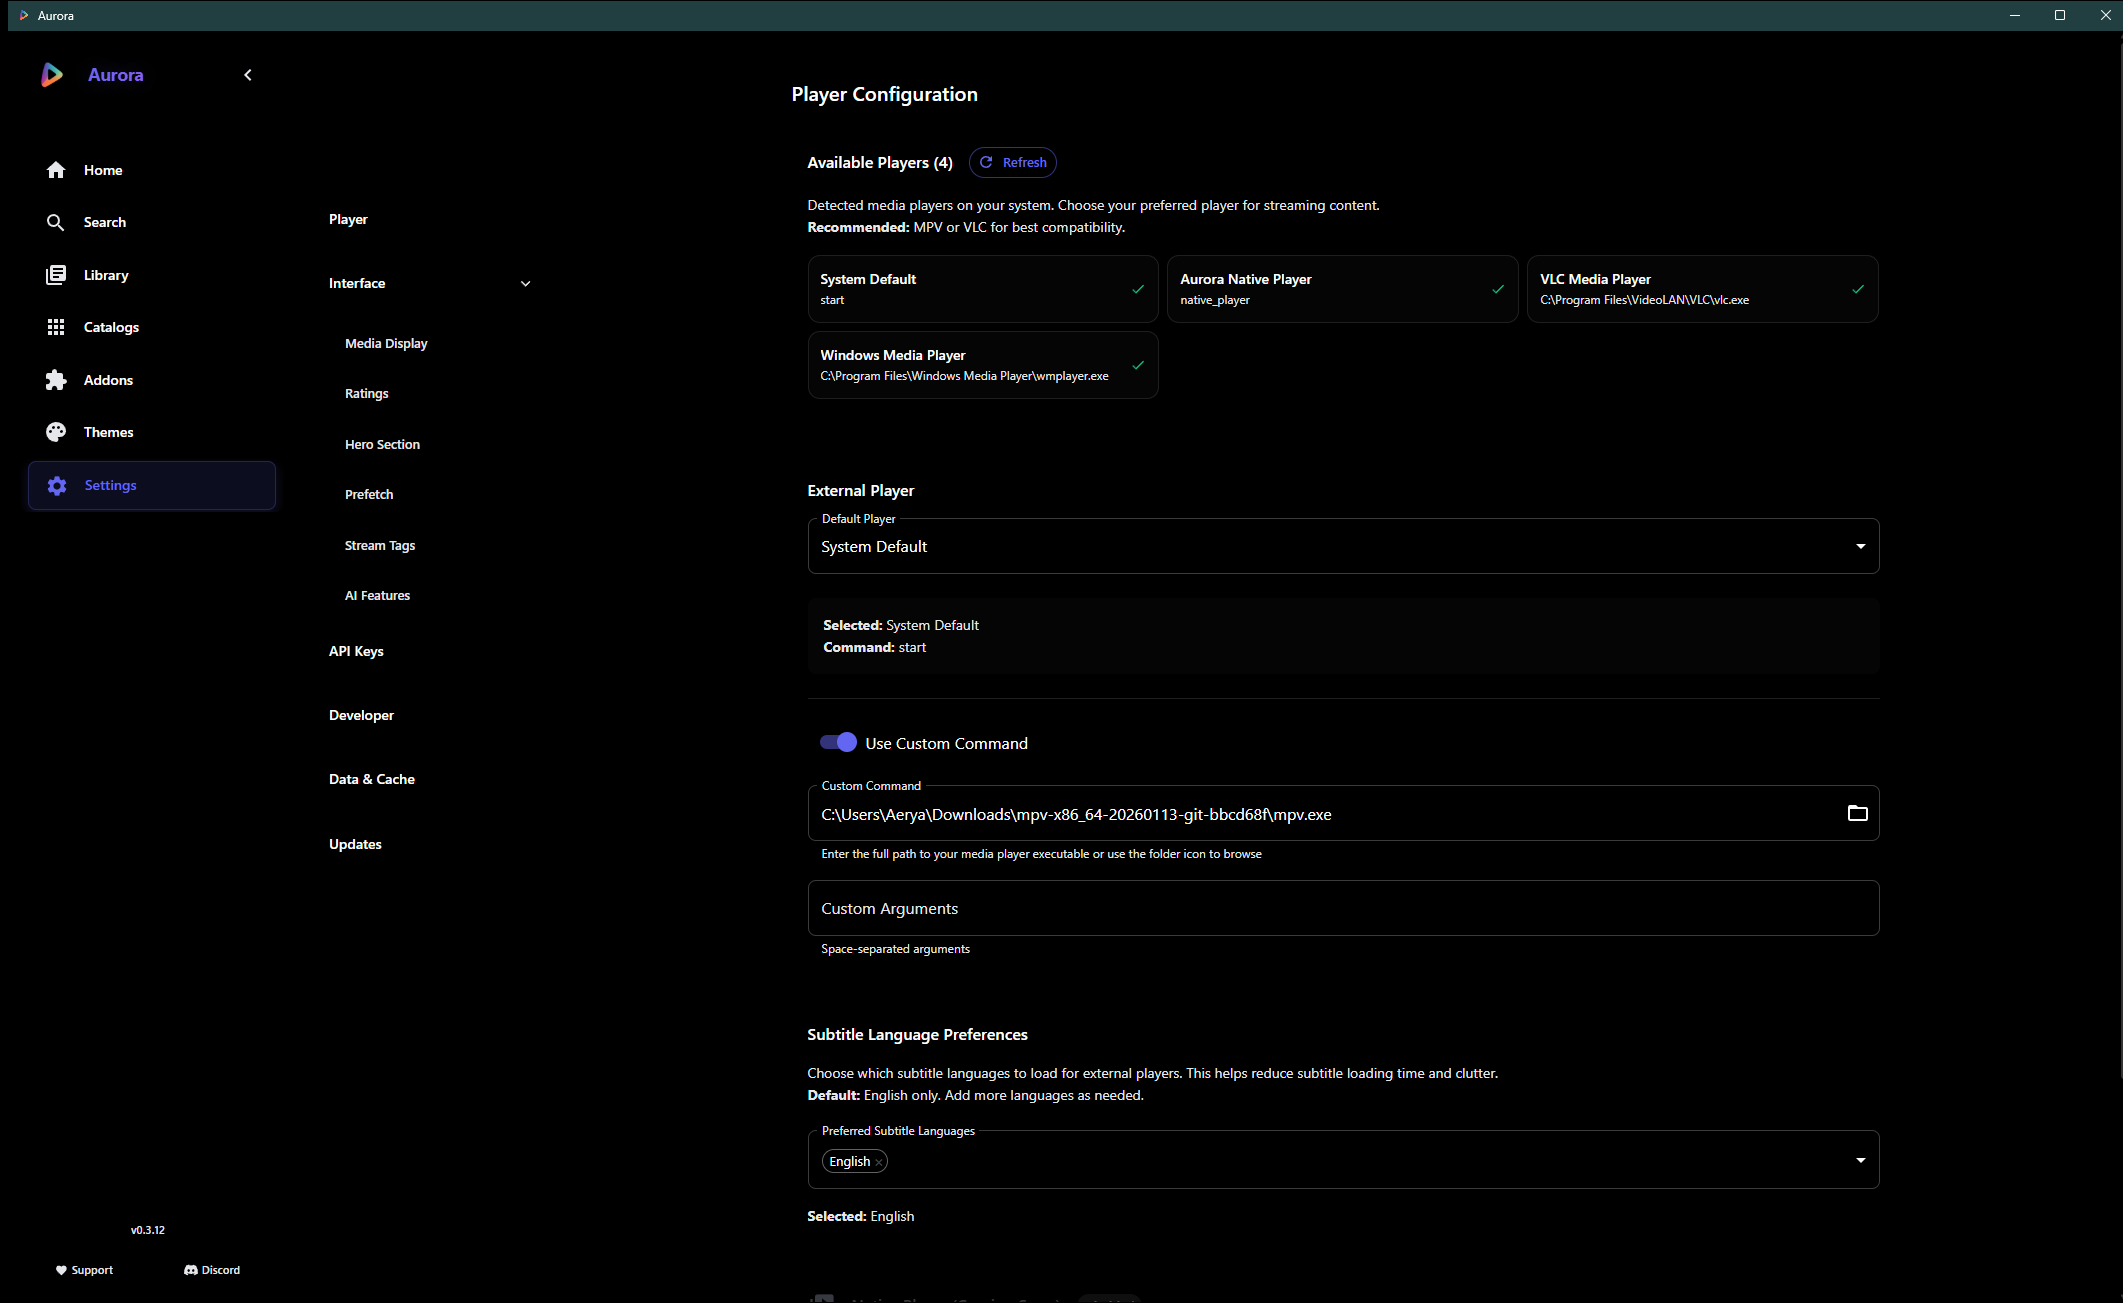
Task: Click the Addons puzzle piece icon
Action: pos(56,380)
